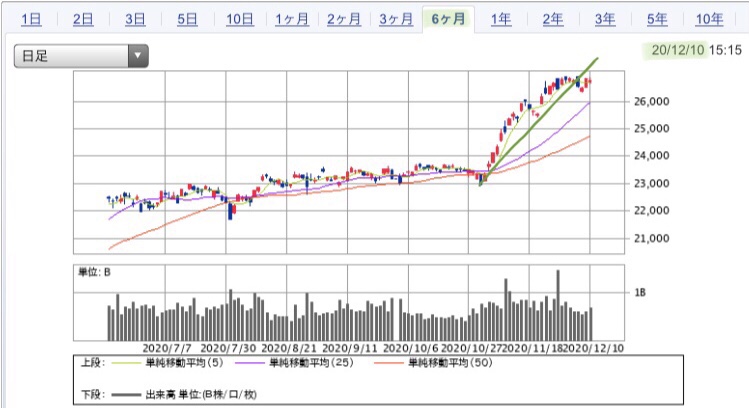Viewport: 749px width, 408px height.
Task: Open the 2ヶ月 range tab
Action: [x=344, y=19]
